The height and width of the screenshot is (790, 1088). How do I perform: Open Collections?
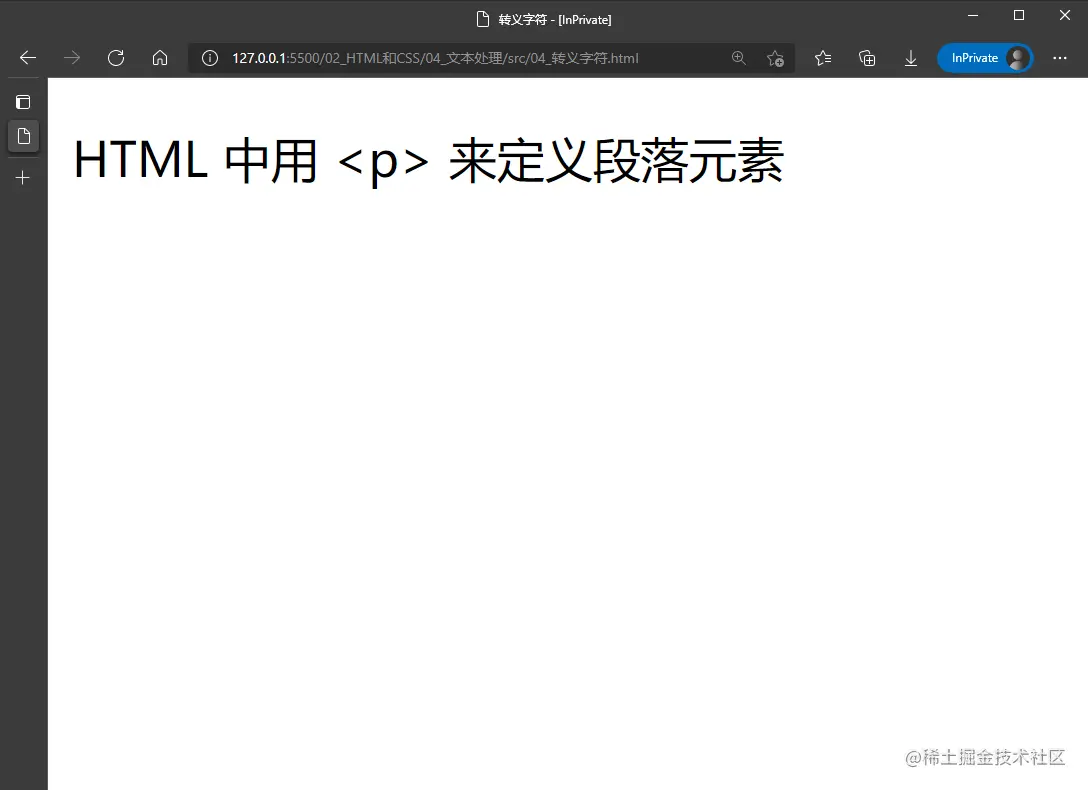point(867,58)
